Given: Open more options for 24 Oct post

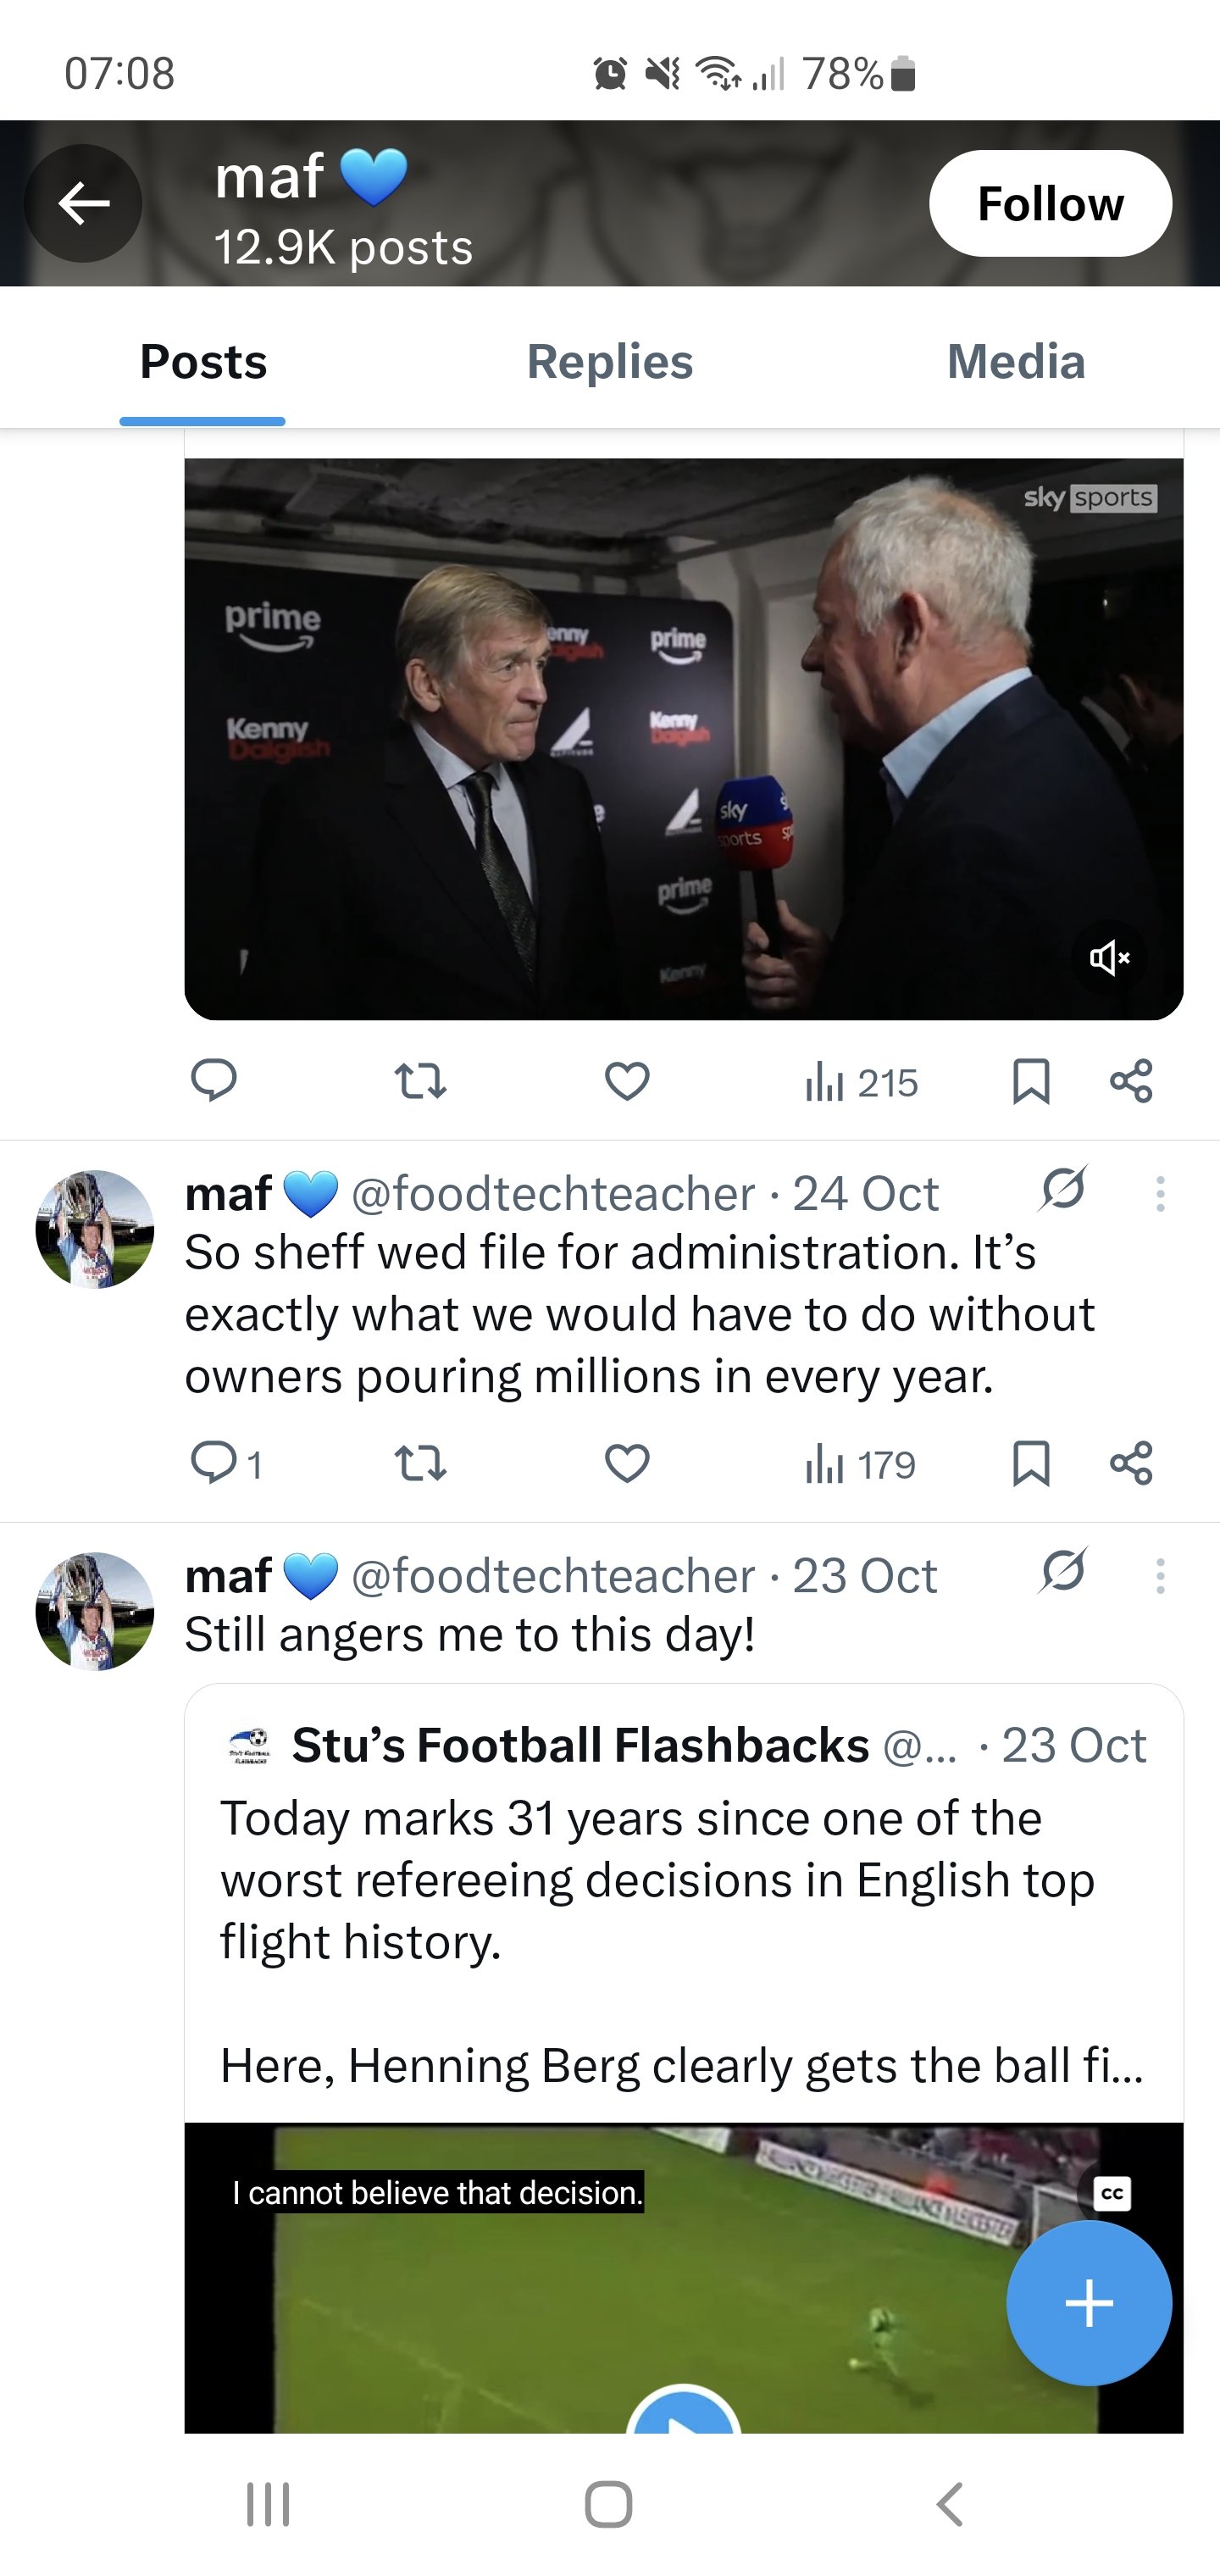Looking at the screenshot, I should [1160, 1194].
